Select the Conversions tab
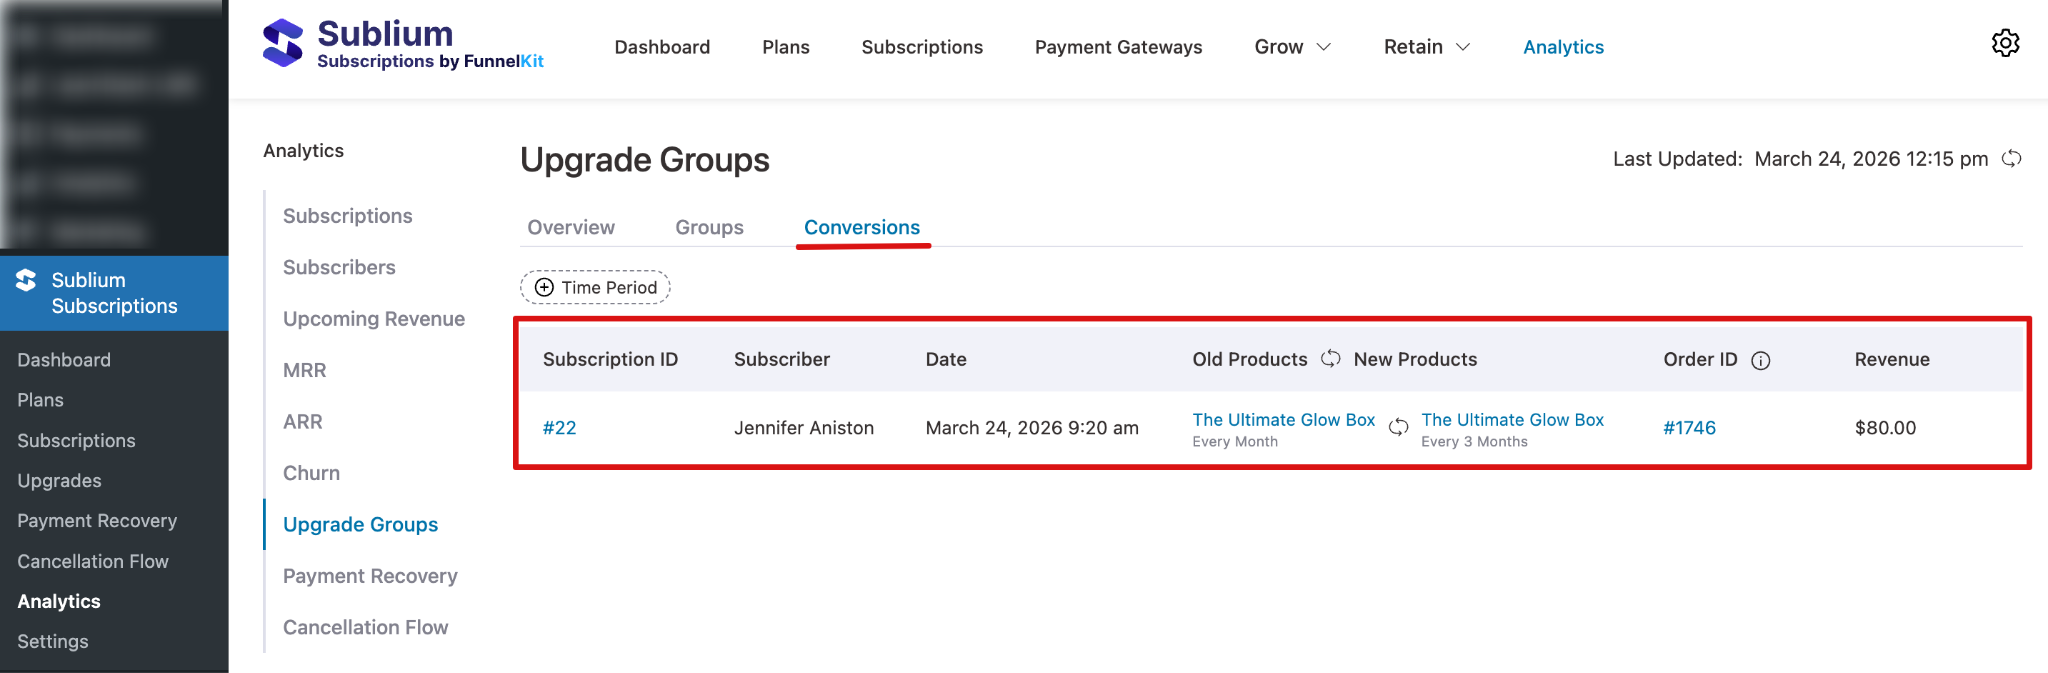This screenshot has height=673, width=2048. (862, 227)
